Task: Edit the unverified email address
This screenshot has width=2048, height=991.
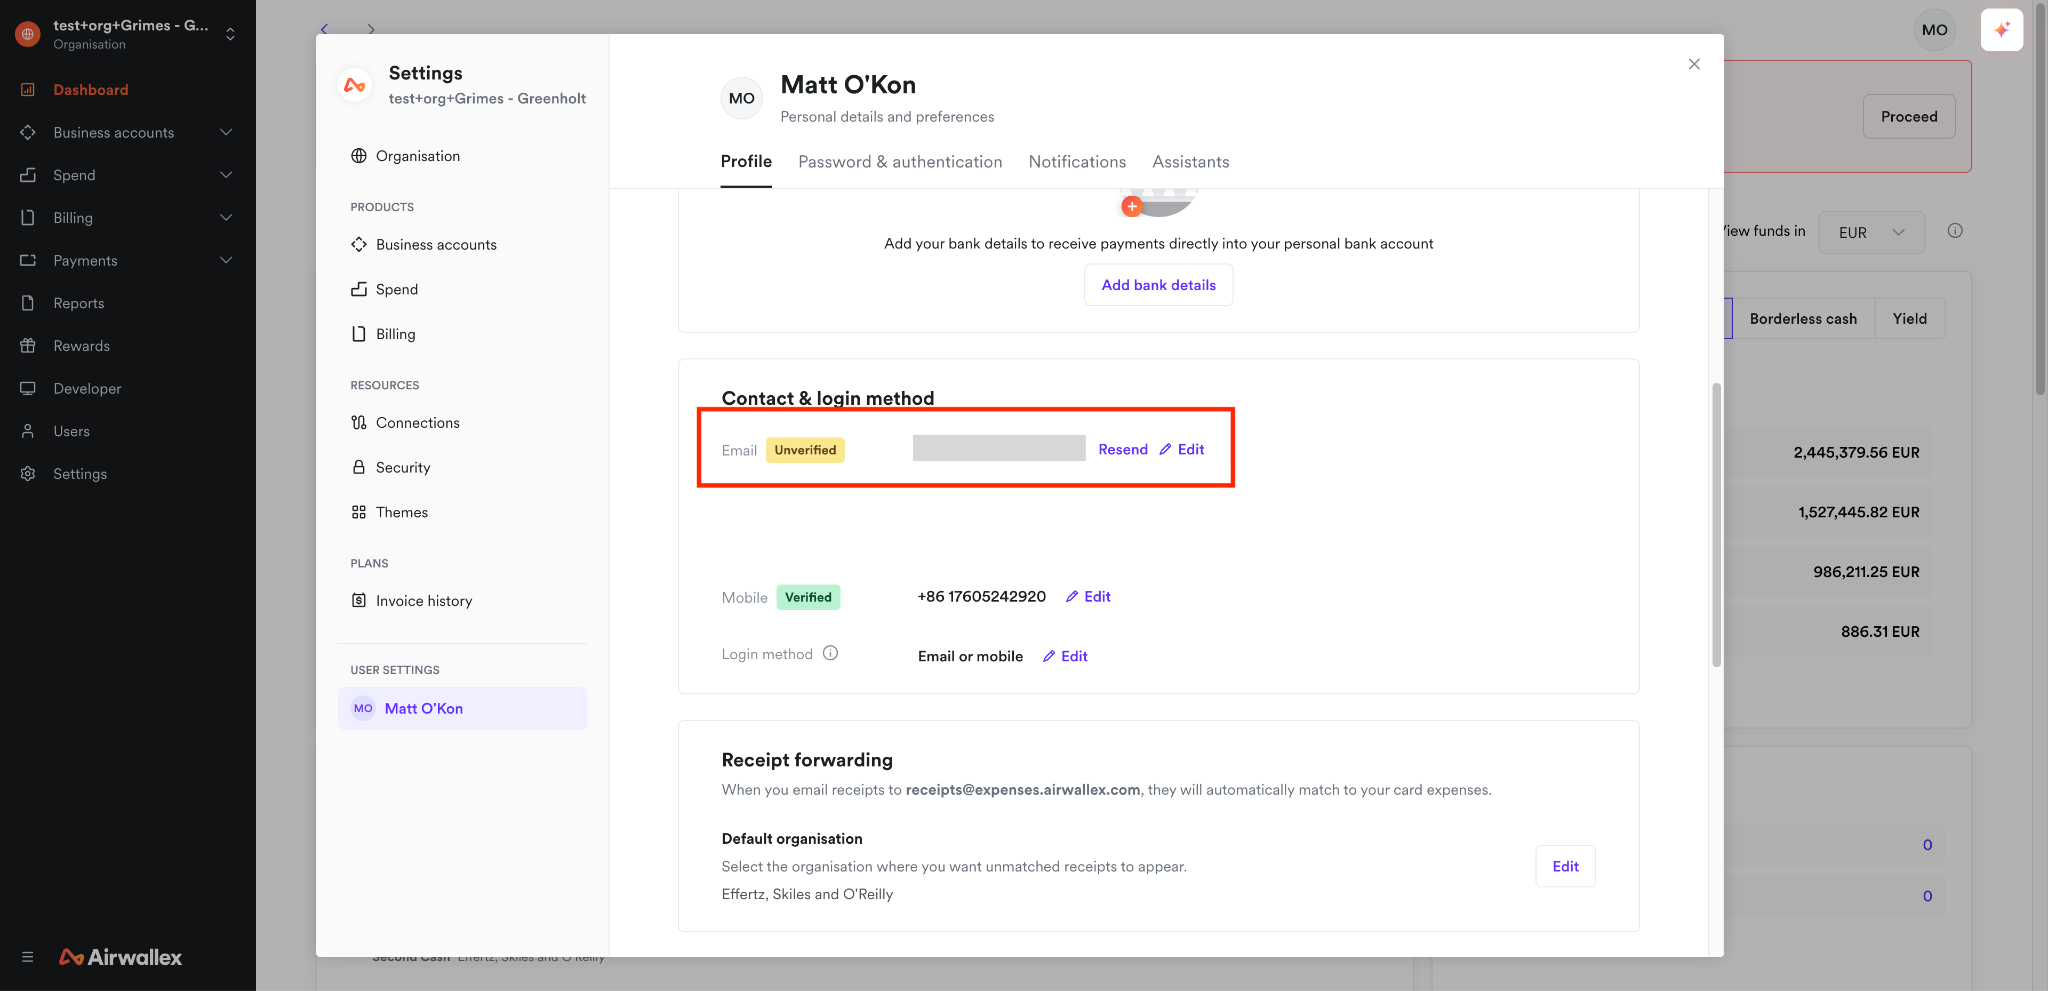Action: pos(1182,450)
